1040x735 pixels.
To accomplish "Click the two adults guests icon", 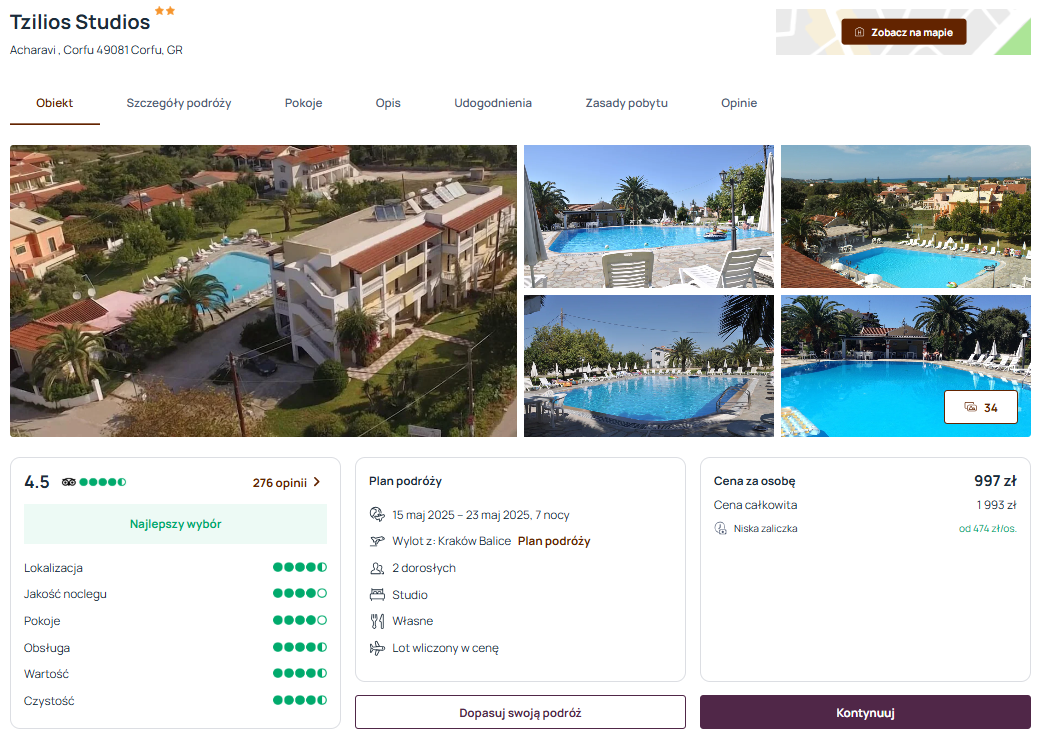I will (x=377, y=568).
